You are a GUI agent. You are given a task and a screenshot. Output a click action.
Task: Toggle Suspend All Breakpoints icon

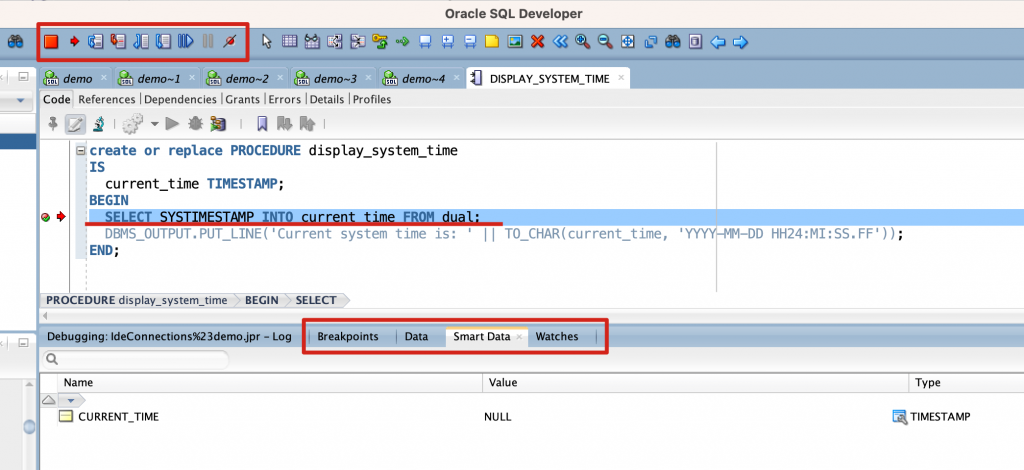229,42
